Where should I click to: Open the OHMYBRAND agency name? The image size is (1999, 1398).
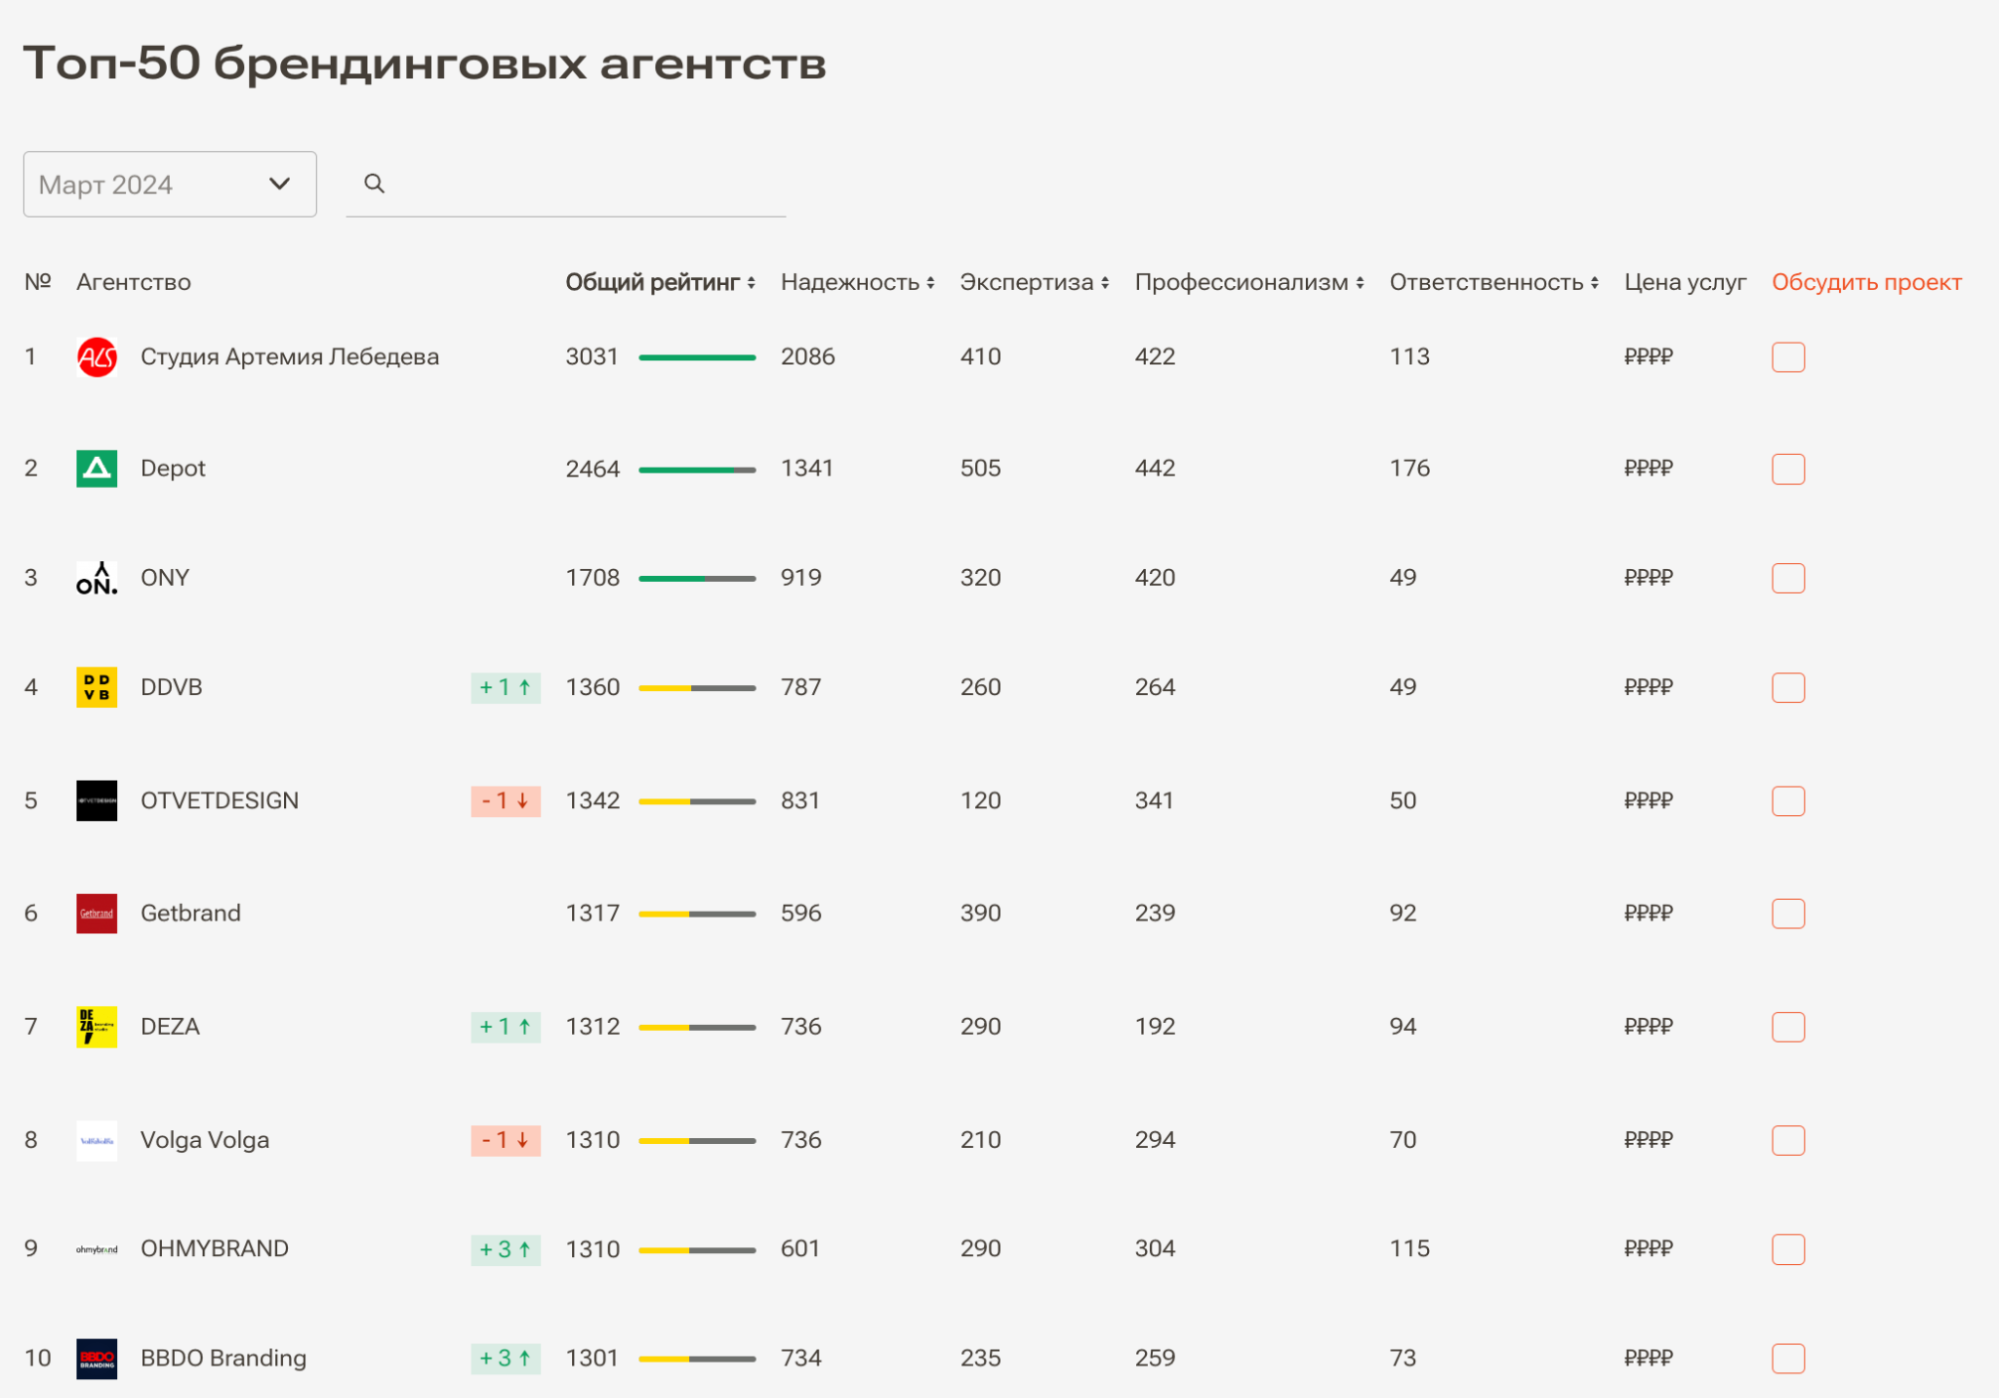(x=215, y=1249)
